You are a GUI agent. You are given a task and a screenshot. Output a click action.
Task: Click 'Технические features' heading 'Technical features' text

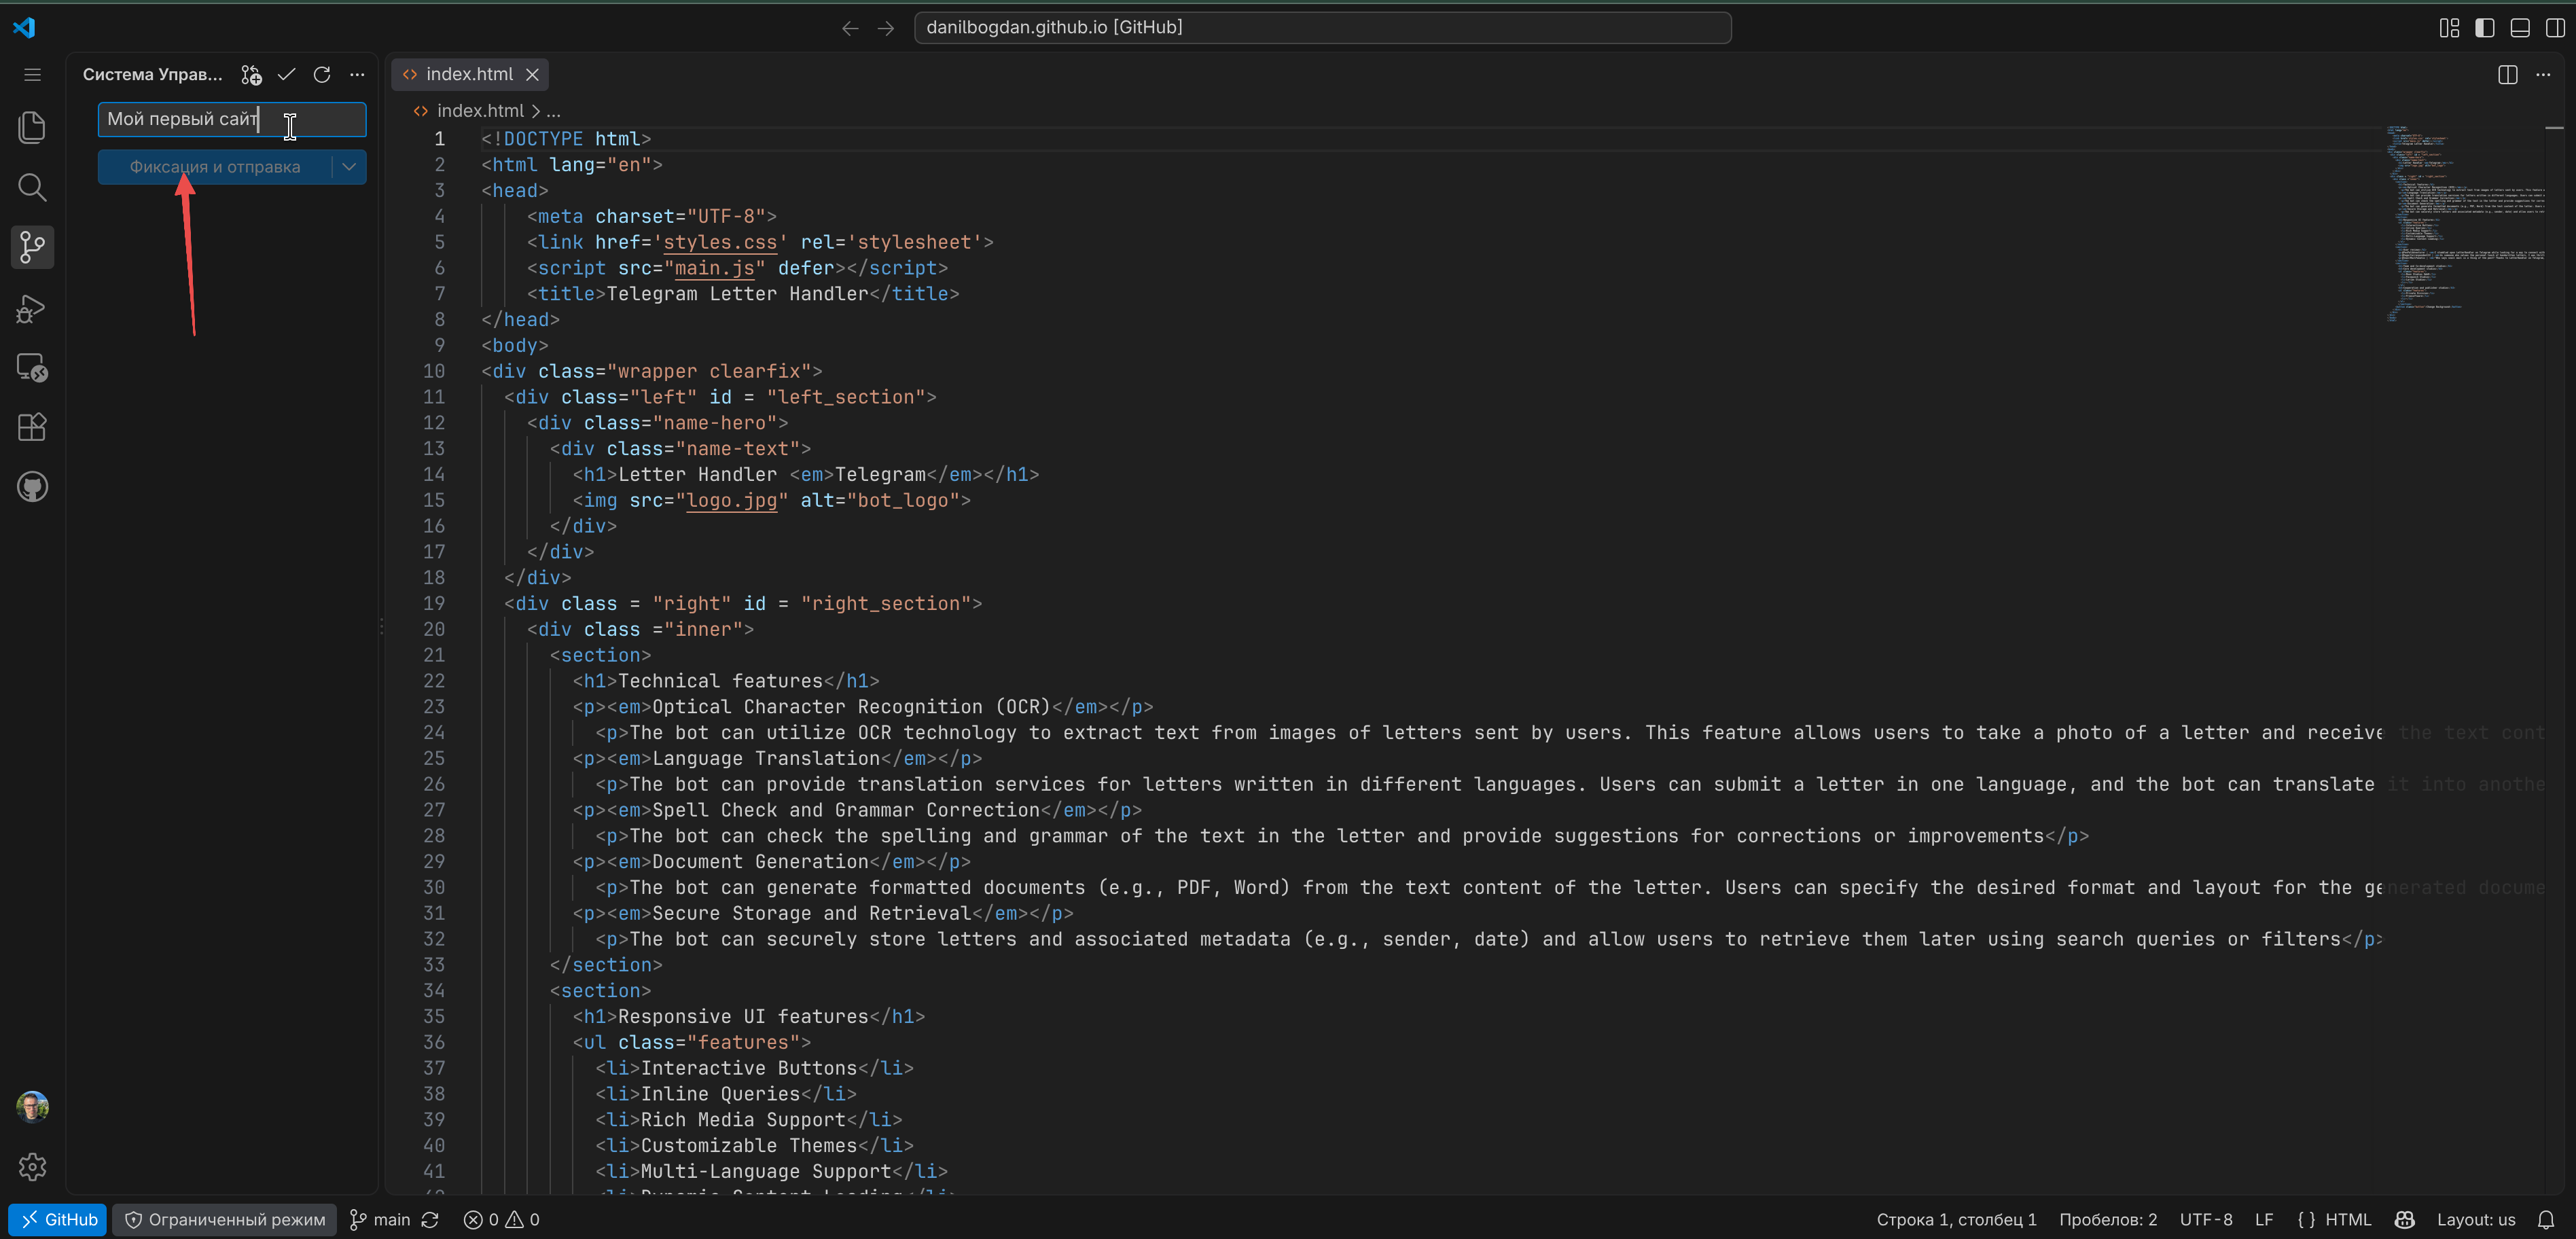(720, 681)
